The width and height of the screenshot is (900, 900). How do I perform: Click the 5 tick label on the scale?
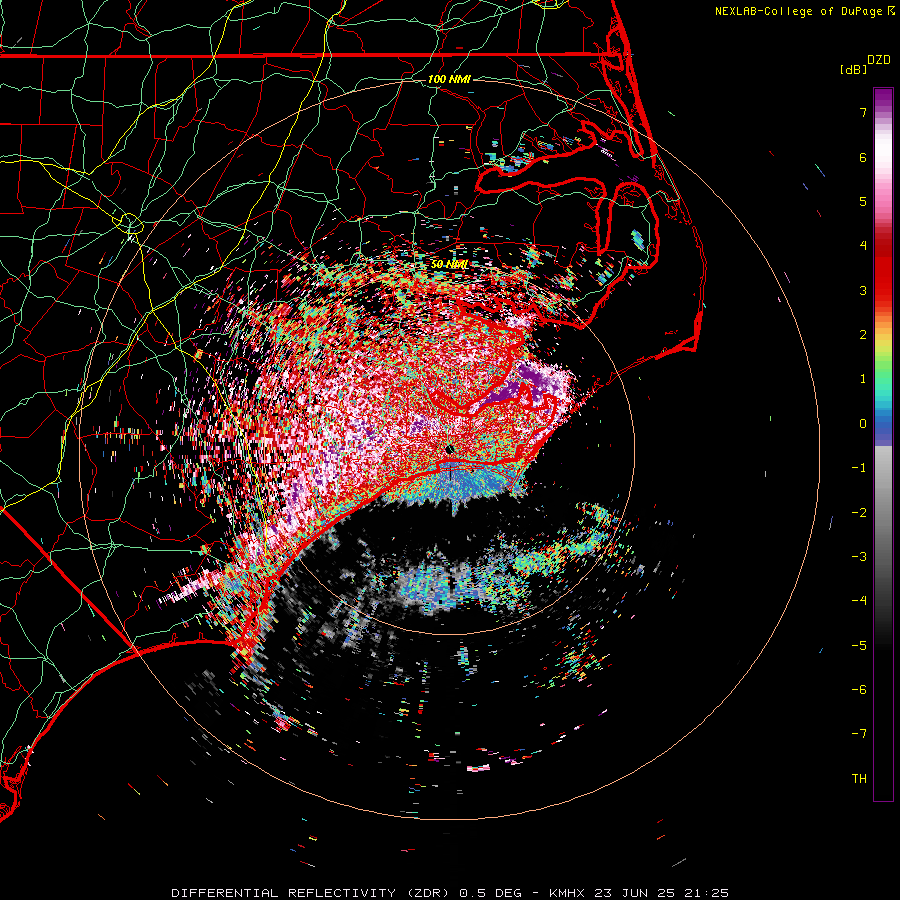863,201
